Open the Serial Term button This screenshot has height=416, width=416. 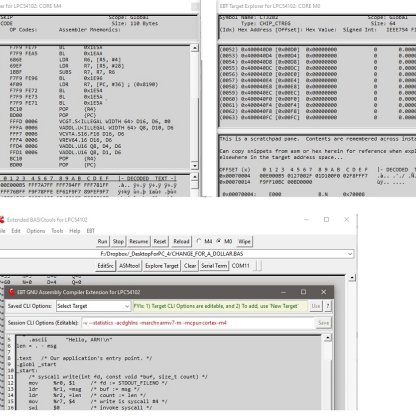tap(214, 266)
